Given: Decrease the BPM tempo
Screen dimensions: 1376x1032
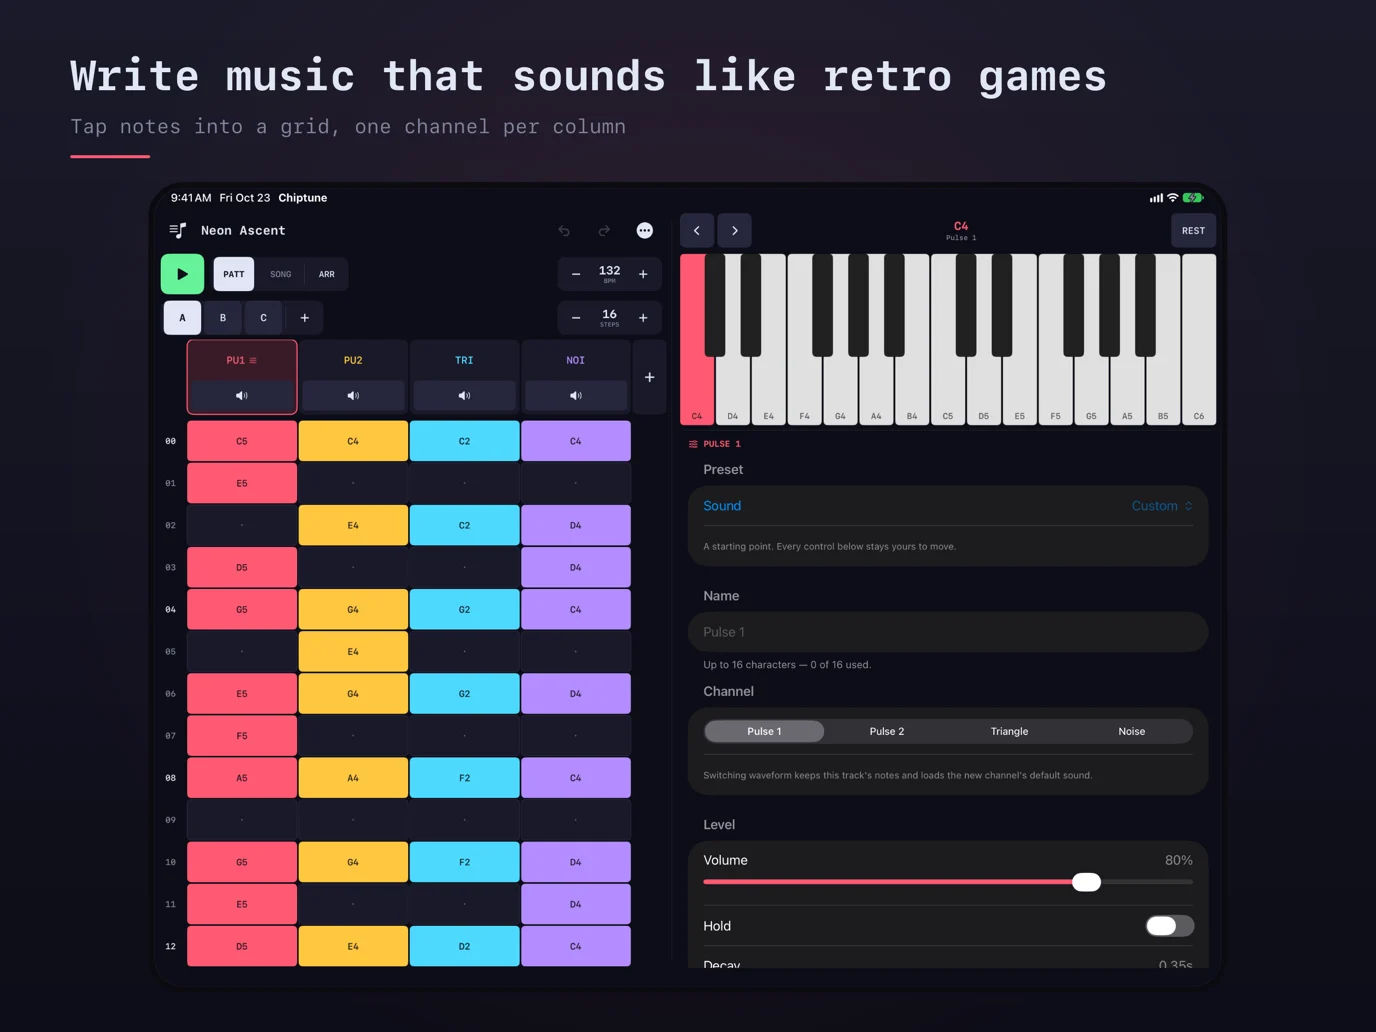Looking at the screenshot, I should pos(576,274).
